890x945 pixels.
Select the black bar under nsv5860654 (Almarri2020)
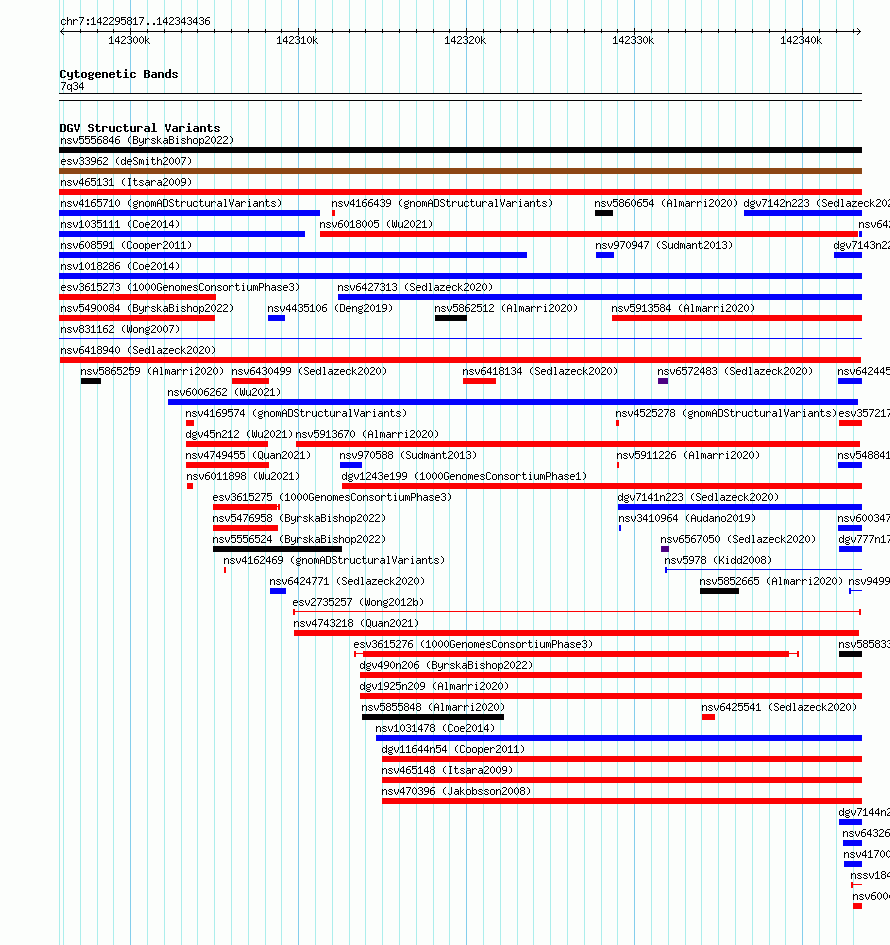coord(604,213)
